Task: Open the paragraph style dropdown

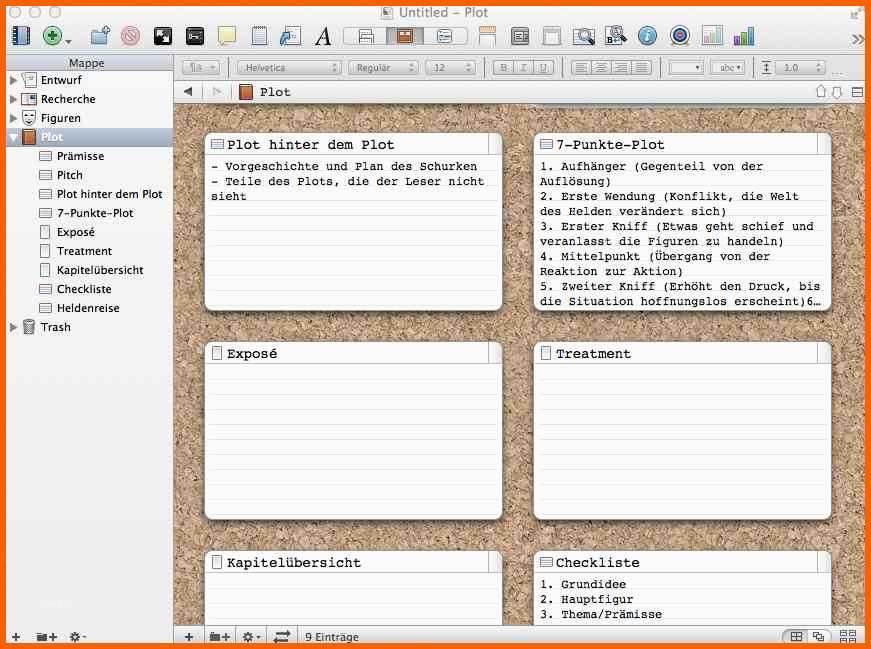Action: click(x=201, y=68)
